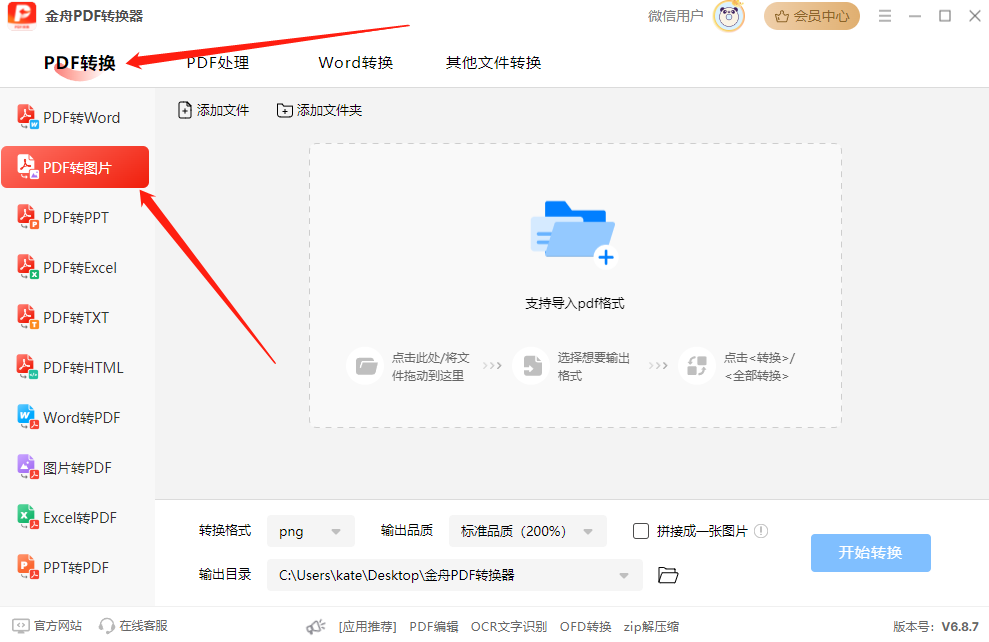This screenshot has height=642, width=989.
Task: Open the OCR文字识别 link
Action: click(509, 626)
